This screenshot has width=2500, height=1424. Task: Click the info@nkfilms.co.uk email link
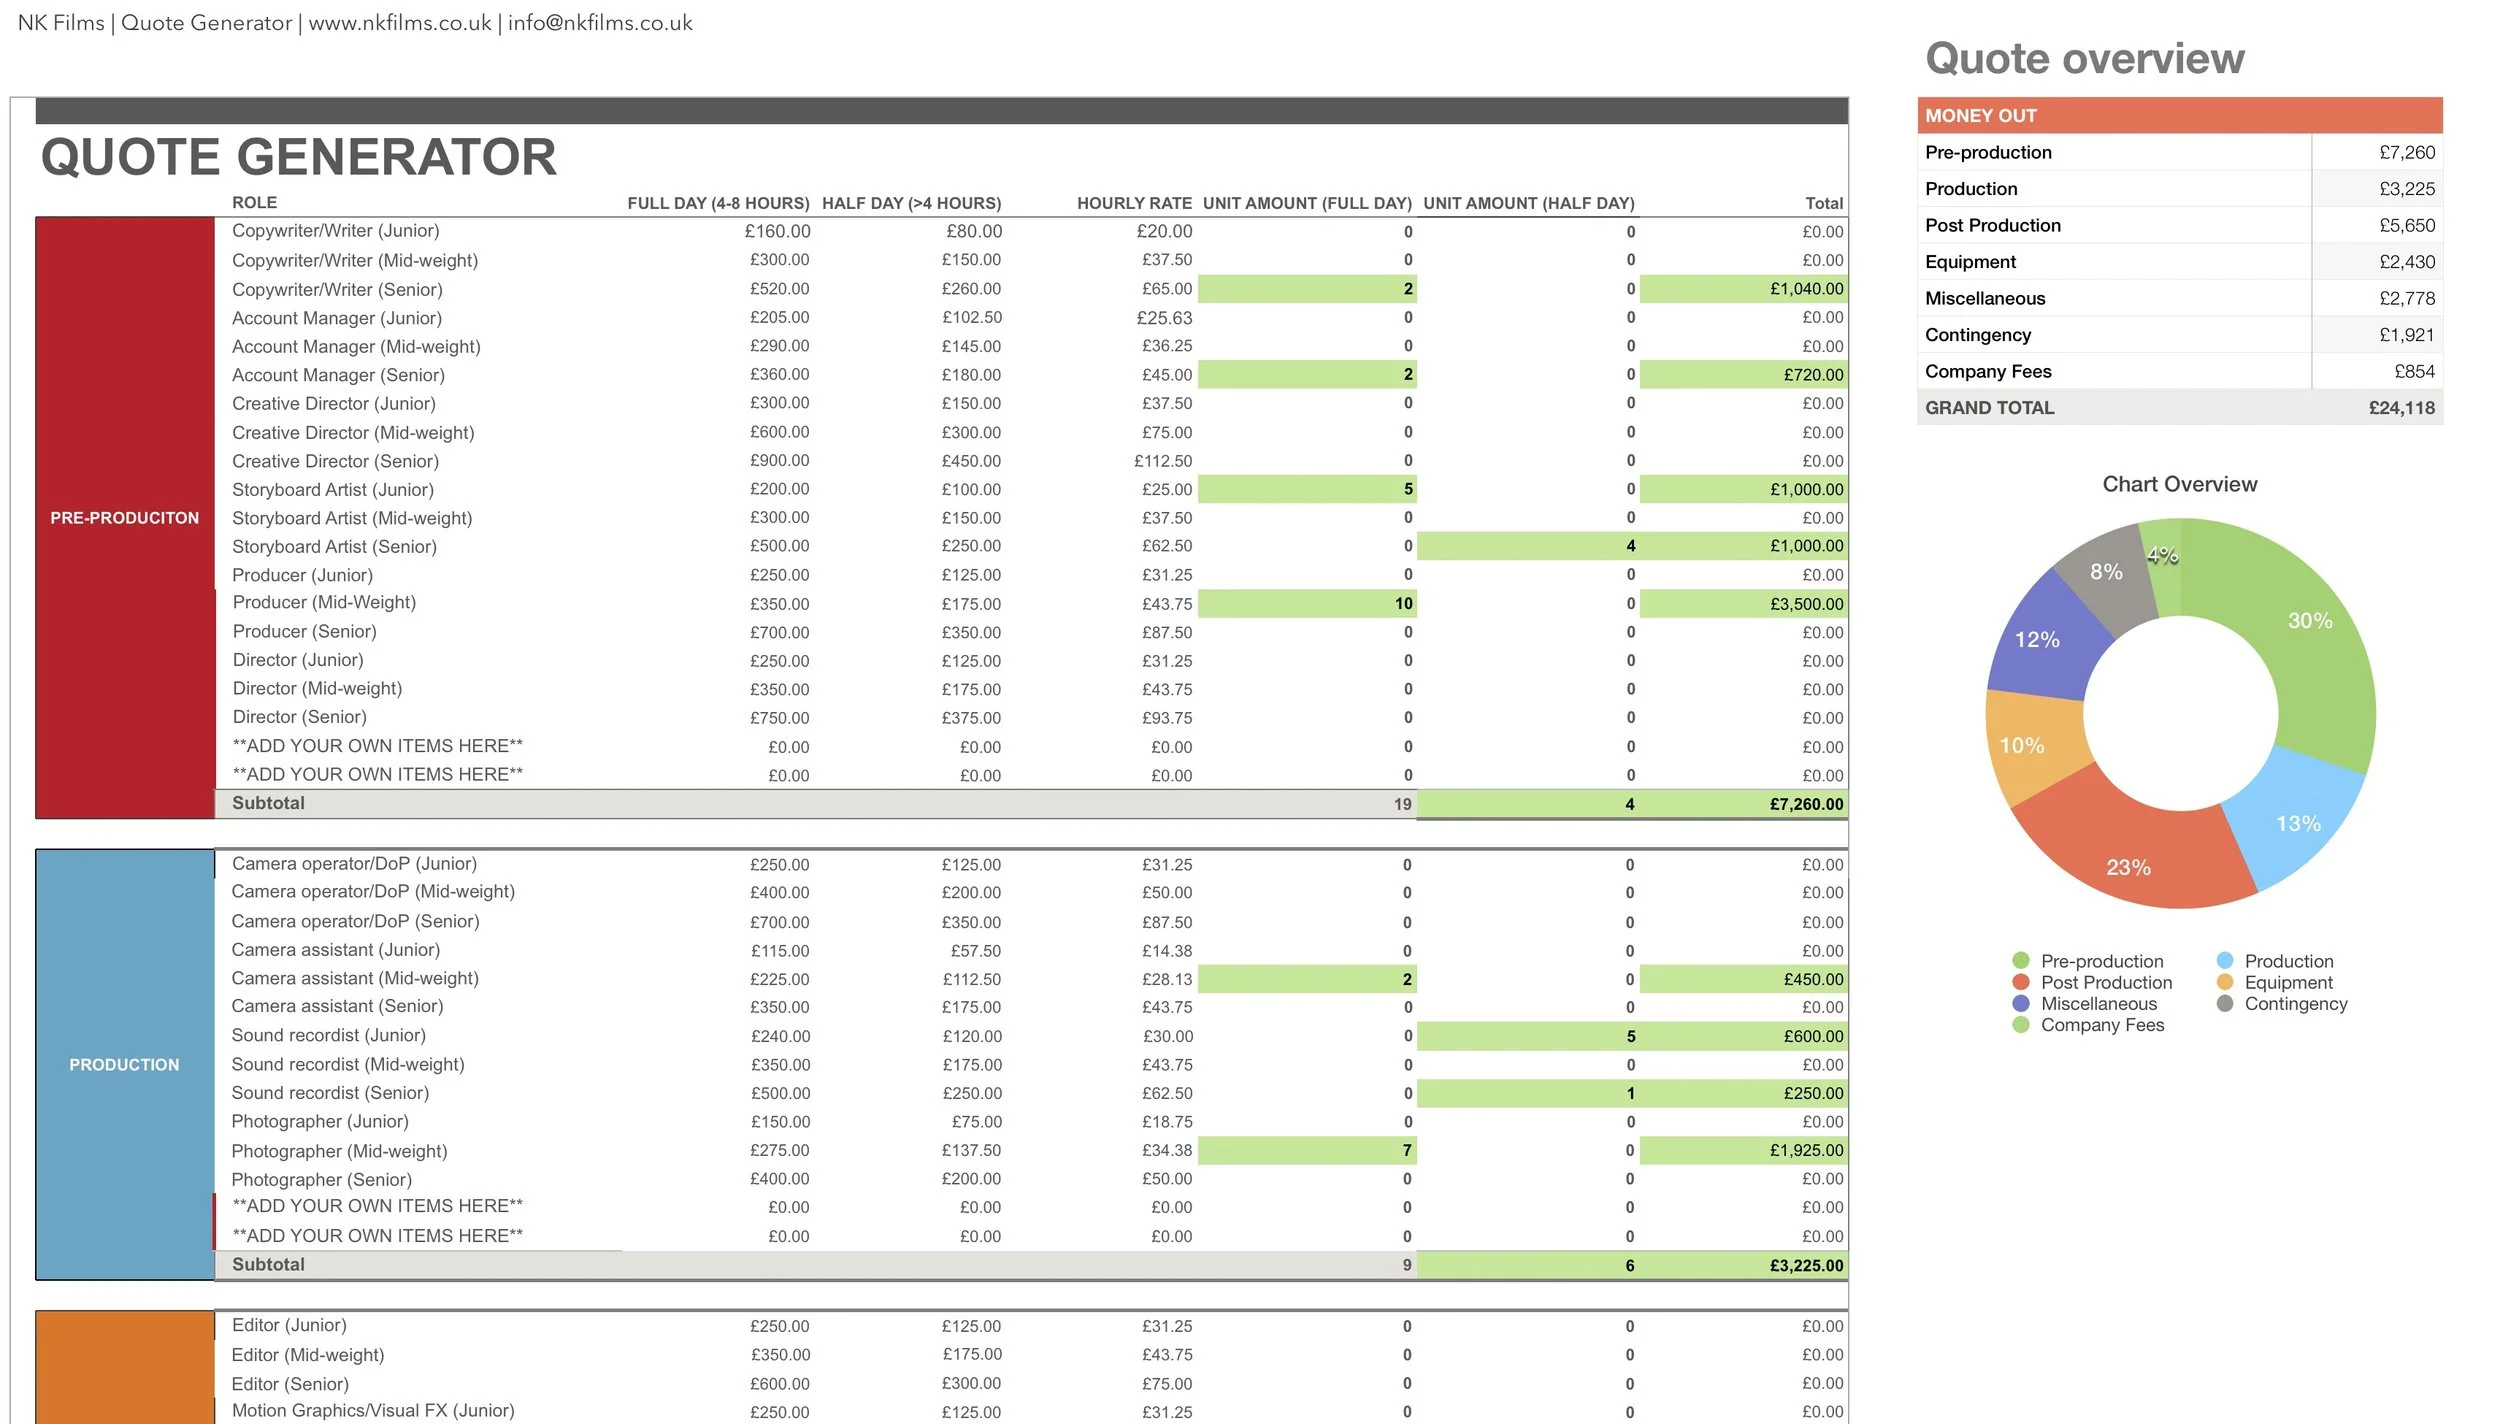(600, 22)
